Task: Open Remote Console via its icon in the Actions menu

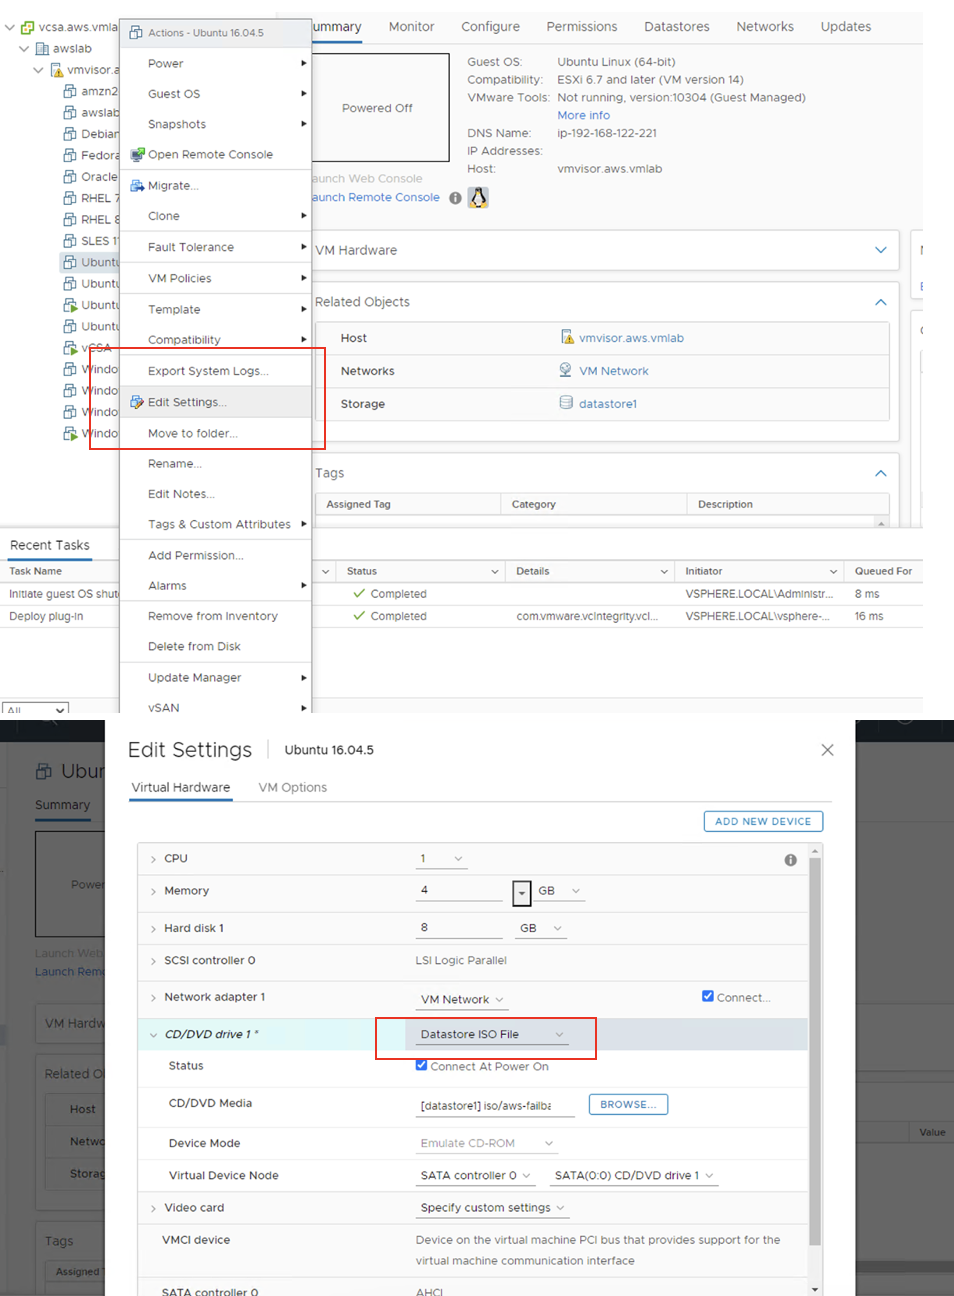Action: pyautogui.click(x=136, y=154)
